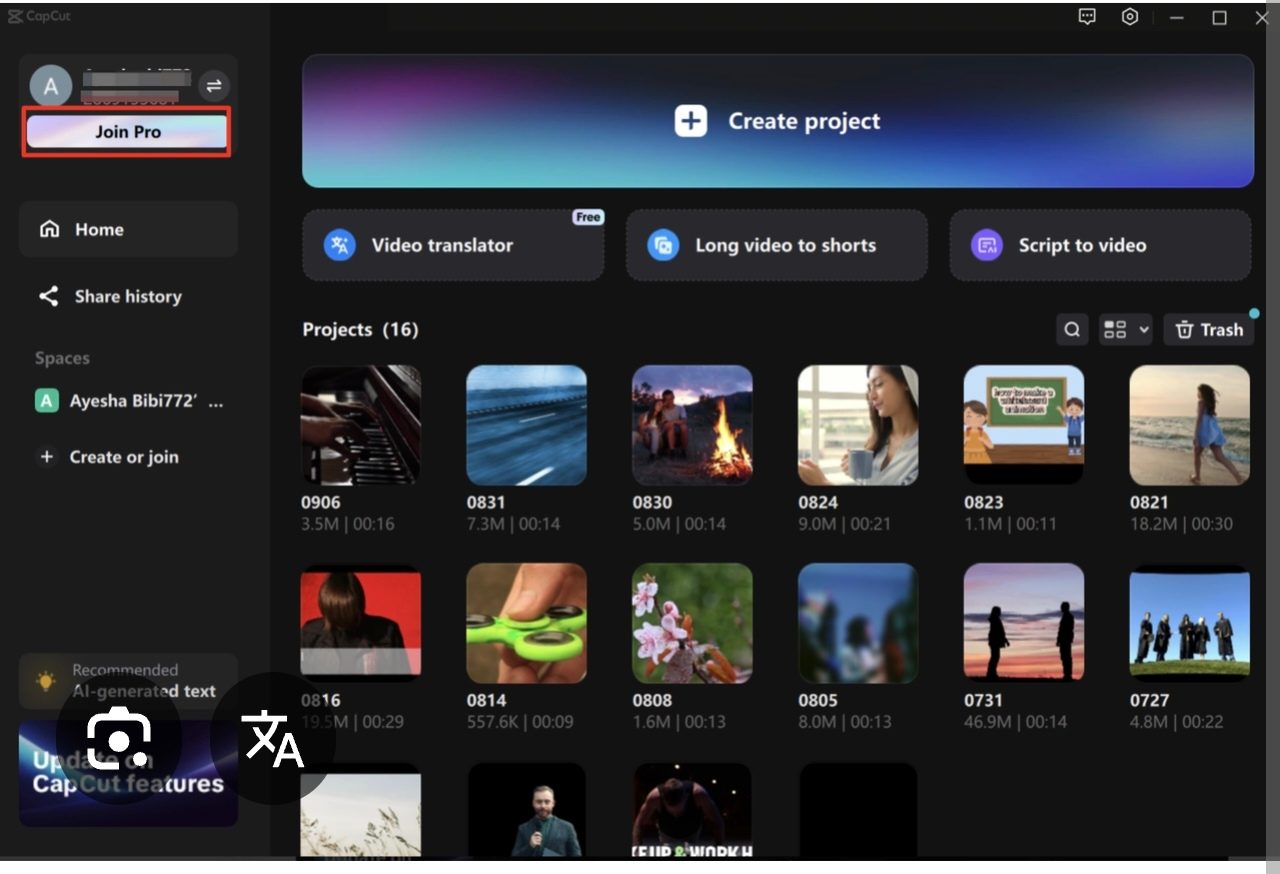
Task: Open project 0814 fidget spinner thumbnail
Action: click(526, 623)
